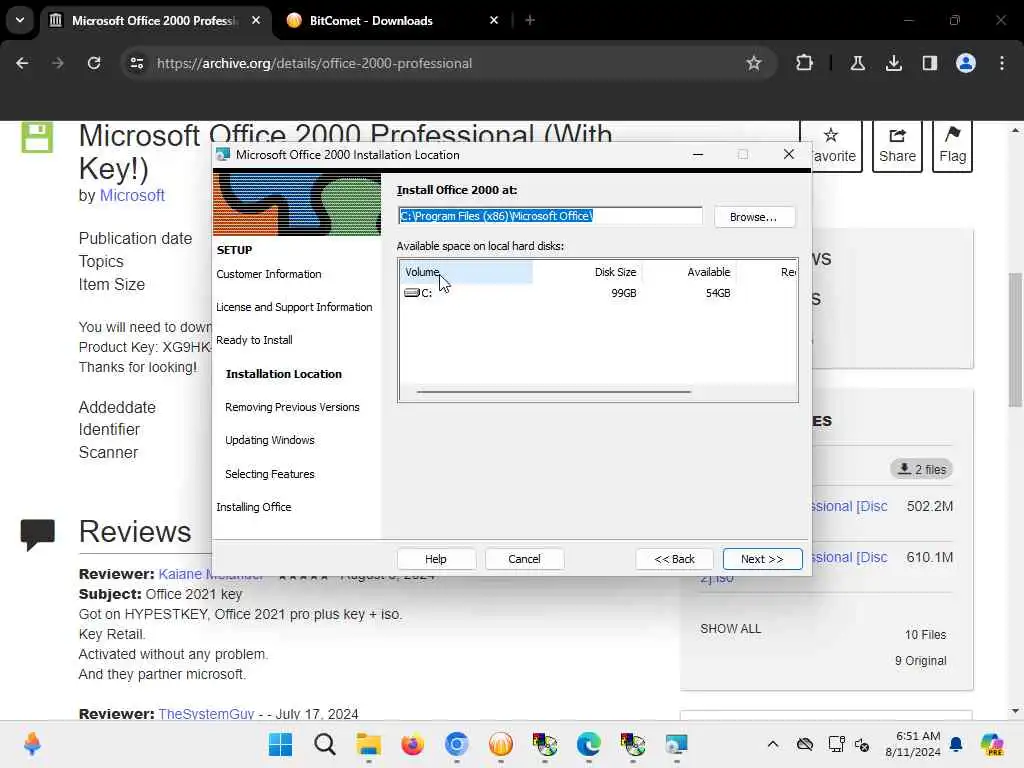Click the 502.2M file size entry
The height and width of the screenshot is (768, 1024).
(929, 506)
